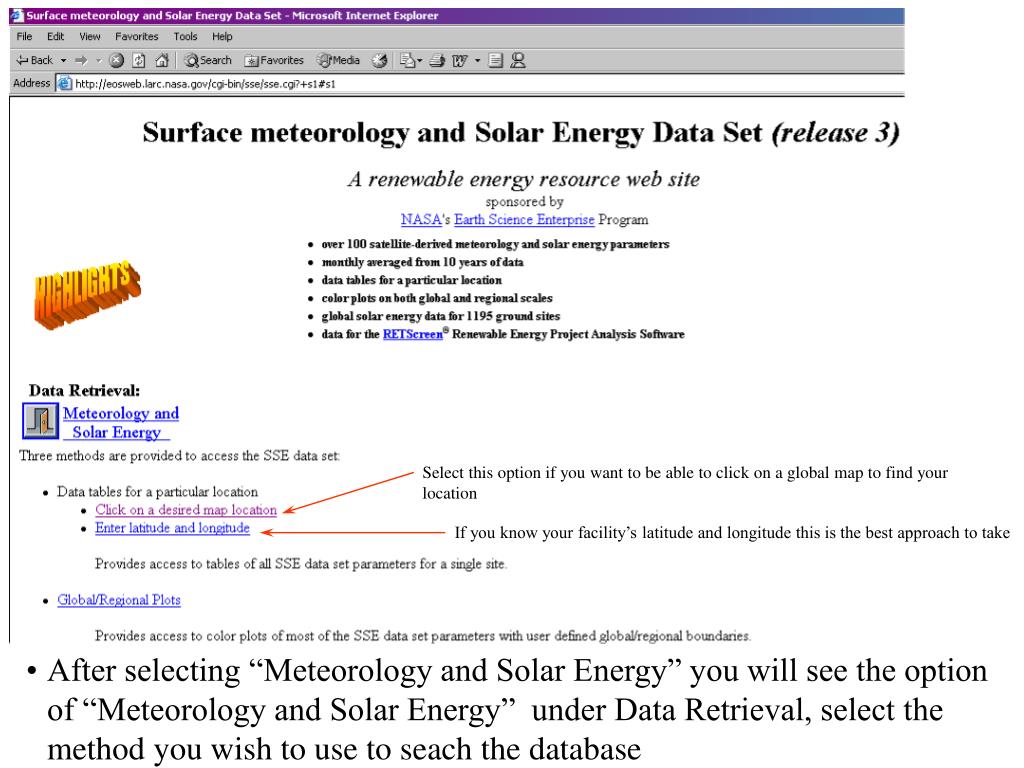Edit page with the Word icon
This screenshot has width=1024, height=768.
pyautogui.click(x=460, y=61)
